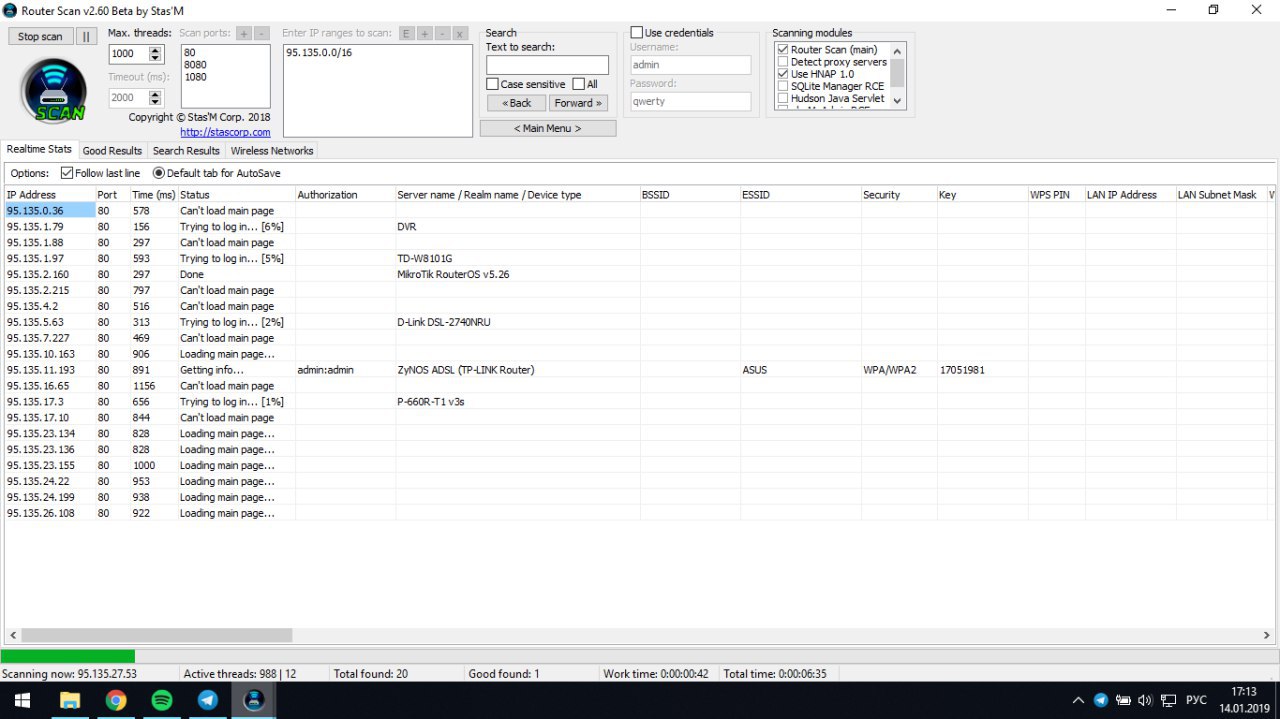Click the Router Scan taskbar icon

[x=254, y=700]
